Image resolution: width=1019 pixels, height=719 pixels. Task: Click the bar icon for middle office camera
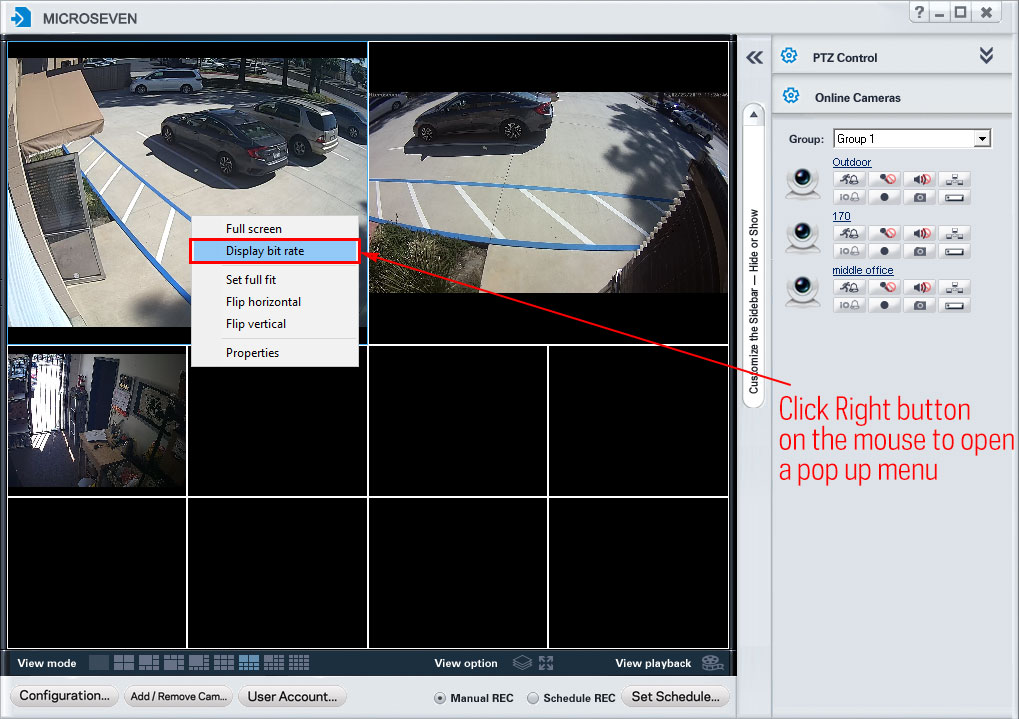coord(955,305)
